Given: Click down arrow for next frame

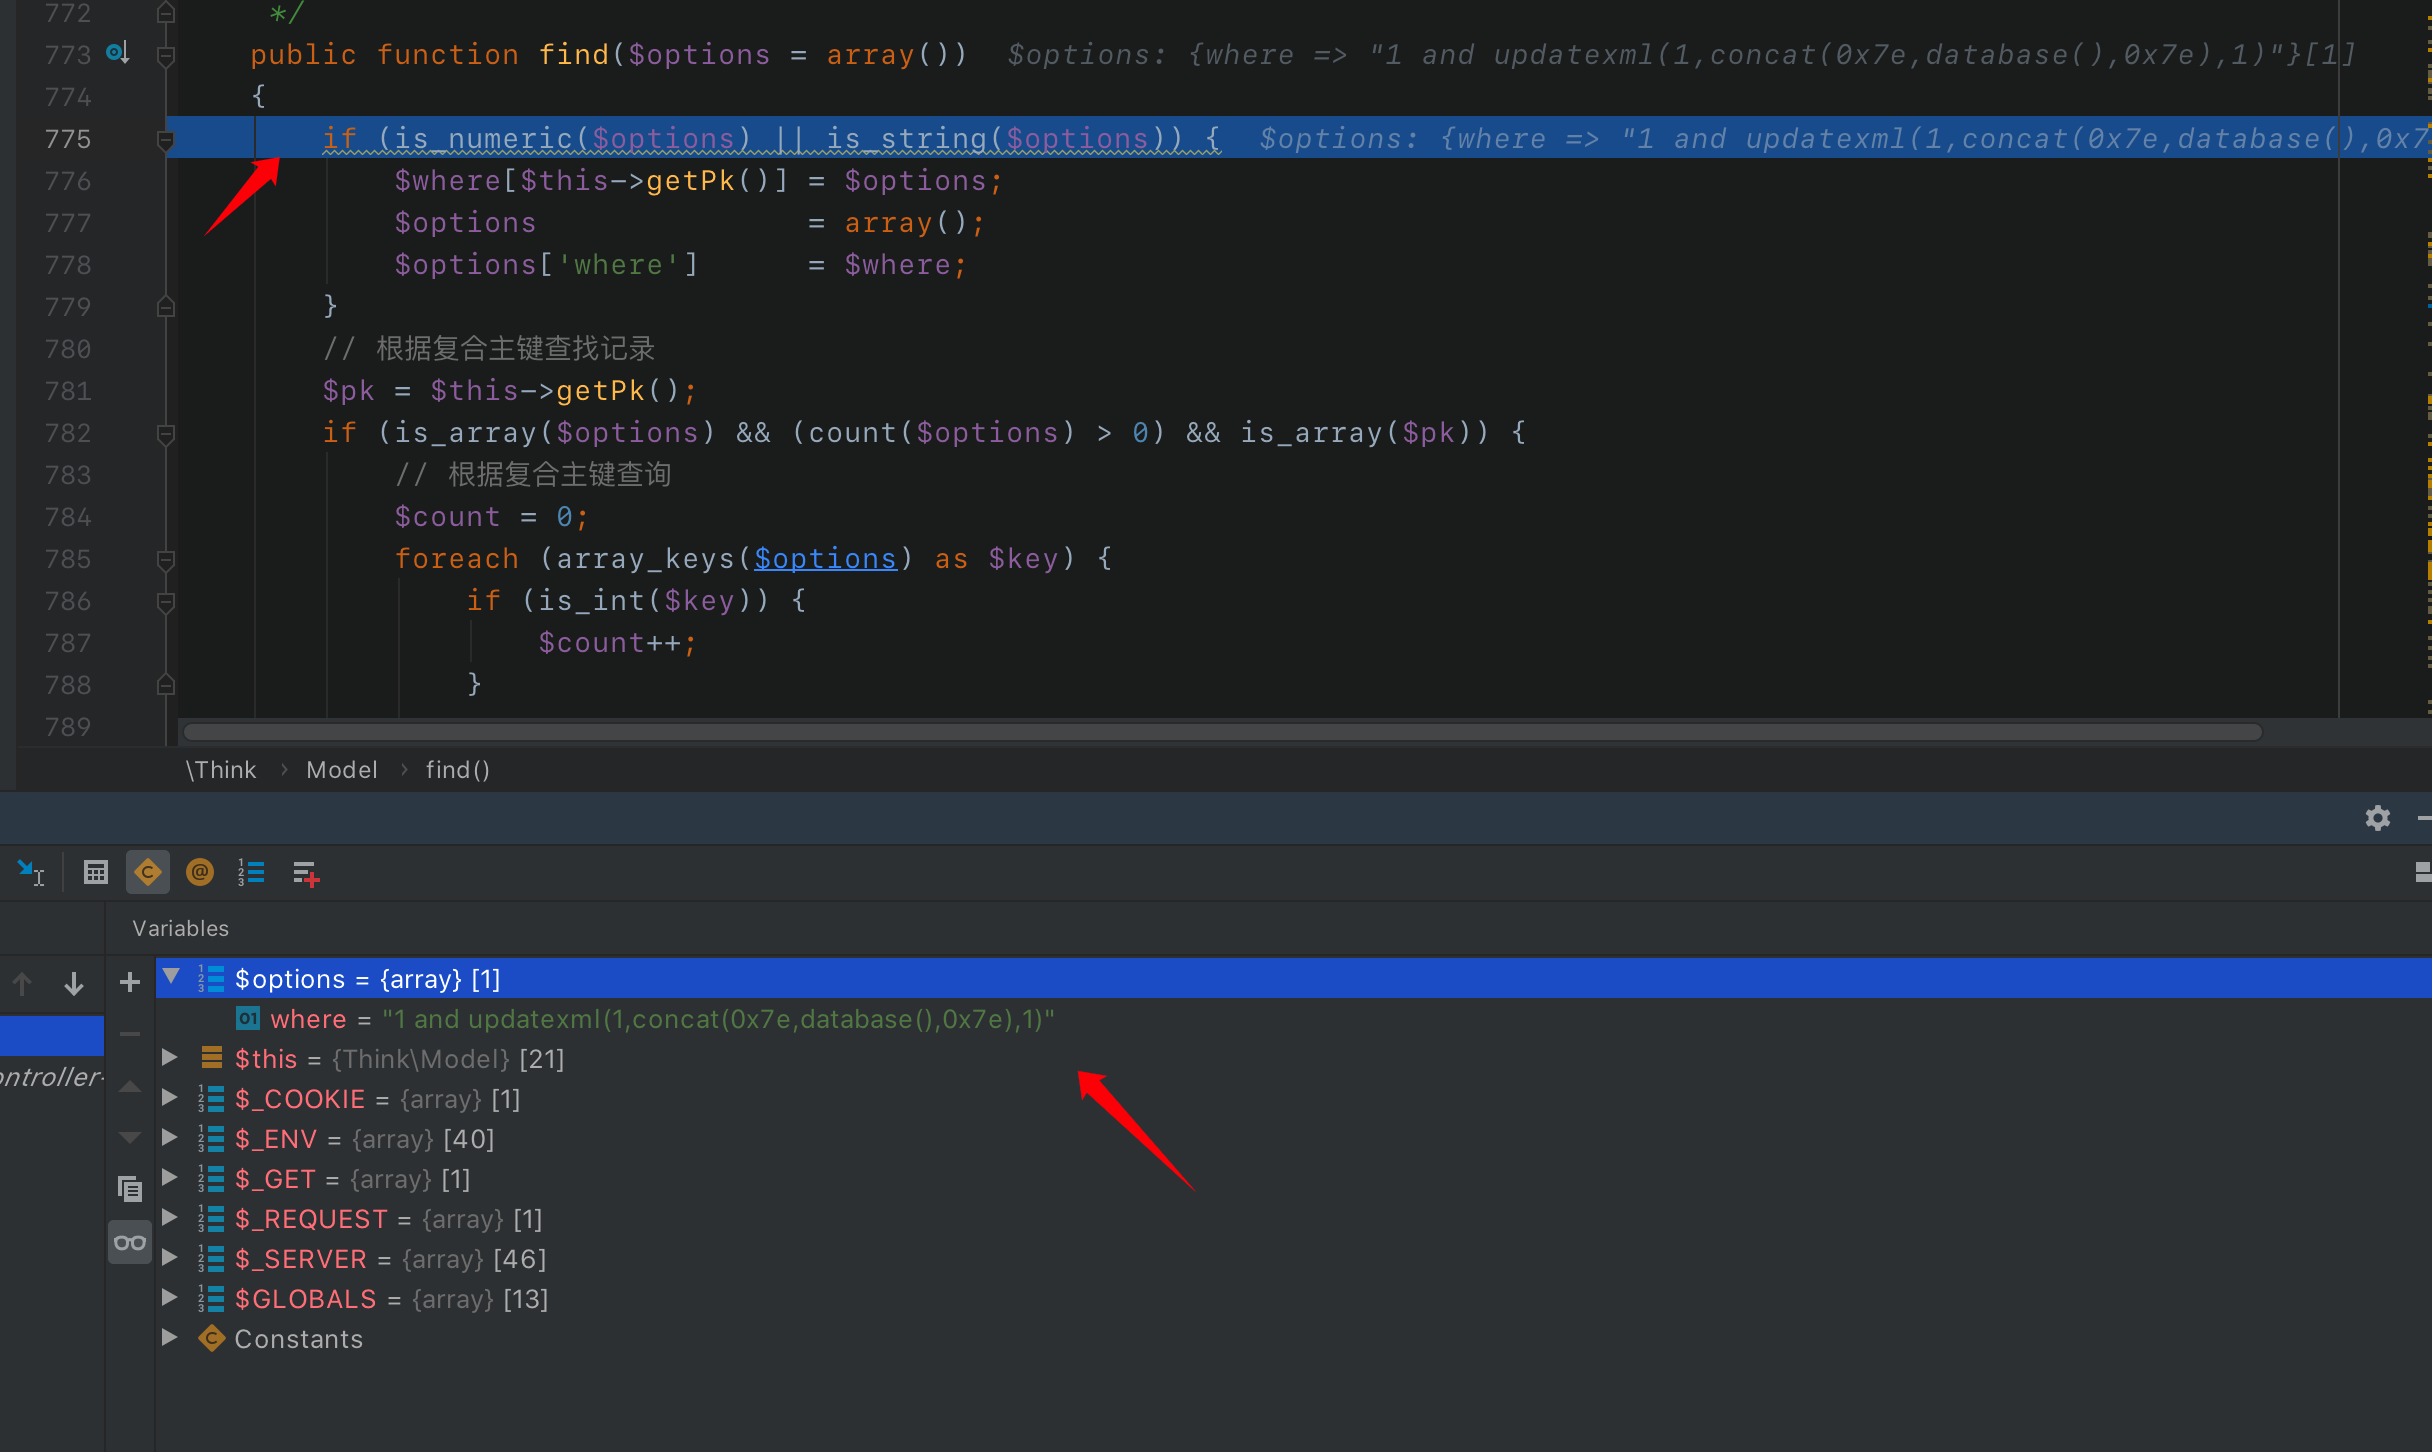Looking at the screenshot, I should (x=73, y=984).
